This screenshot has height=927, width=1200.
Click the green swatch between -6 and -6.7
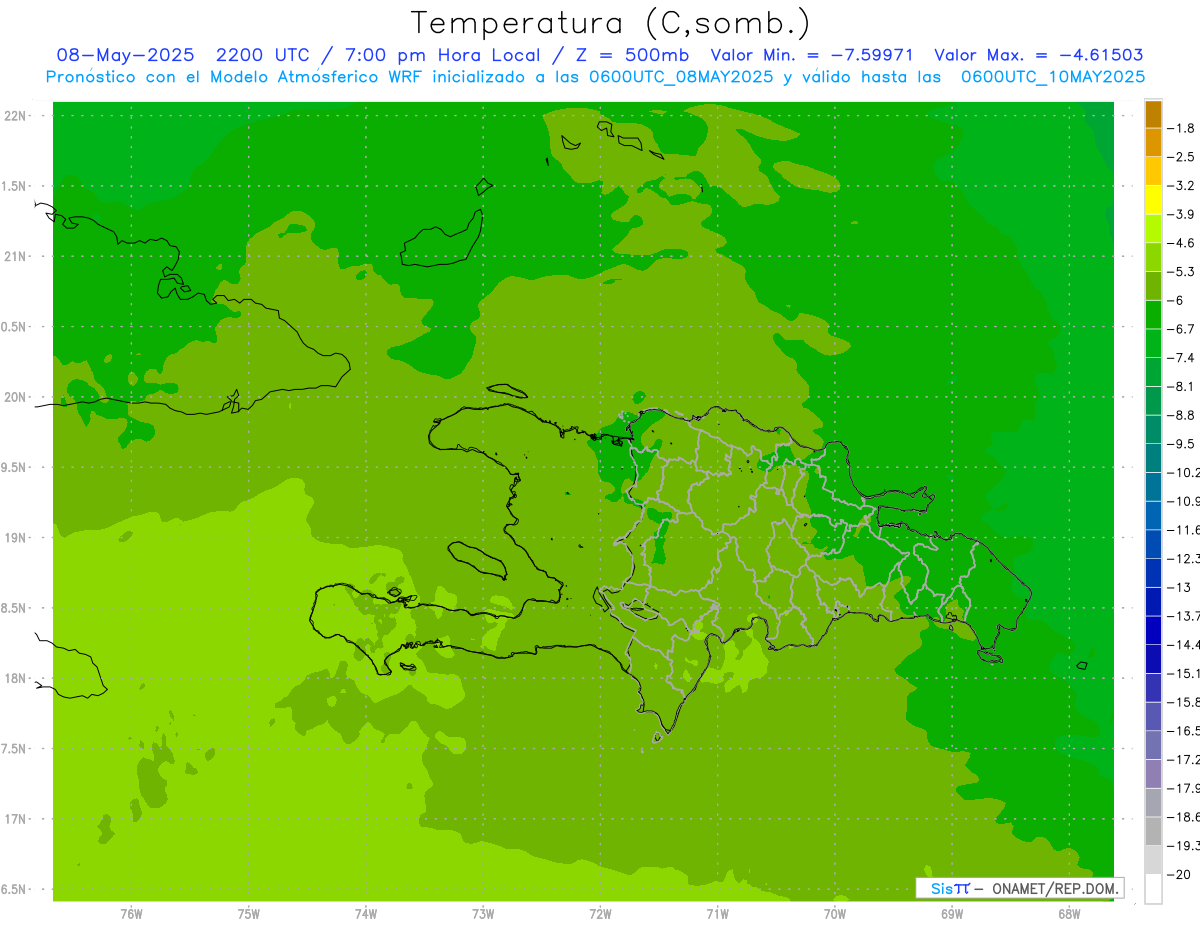click(1153, 315)
